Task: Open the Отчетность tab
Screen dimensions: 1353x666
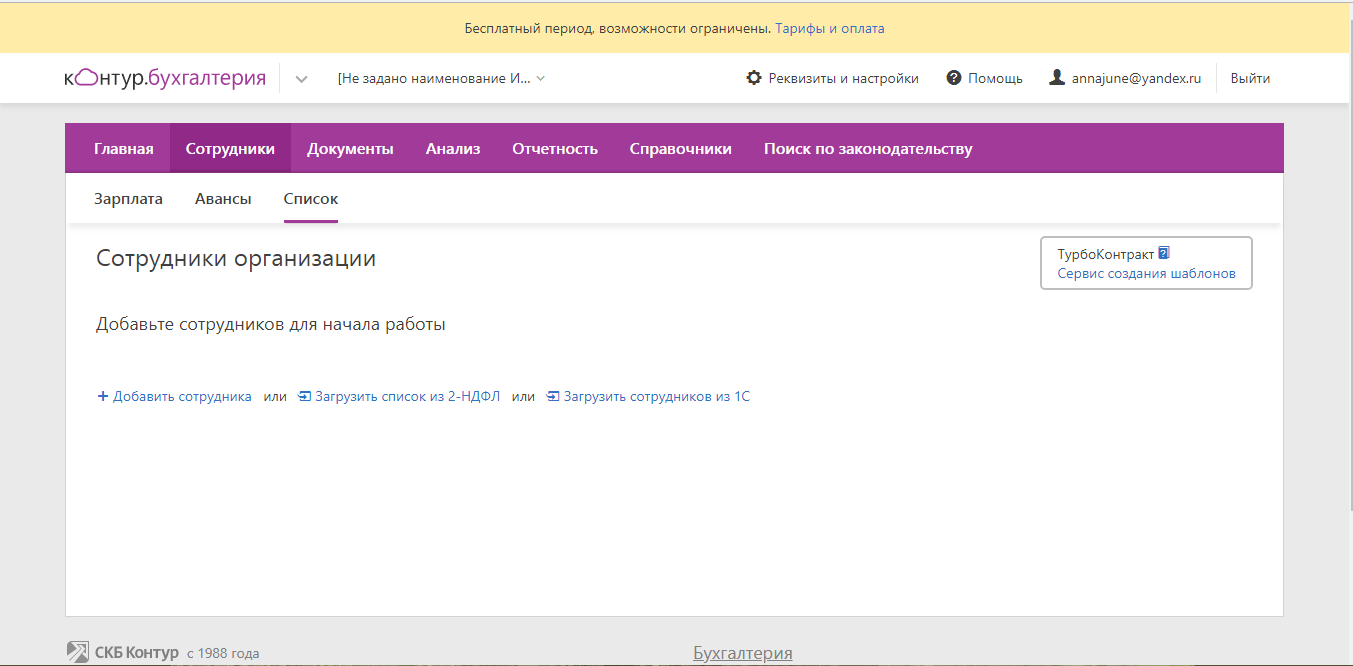Action: point(555,148)
